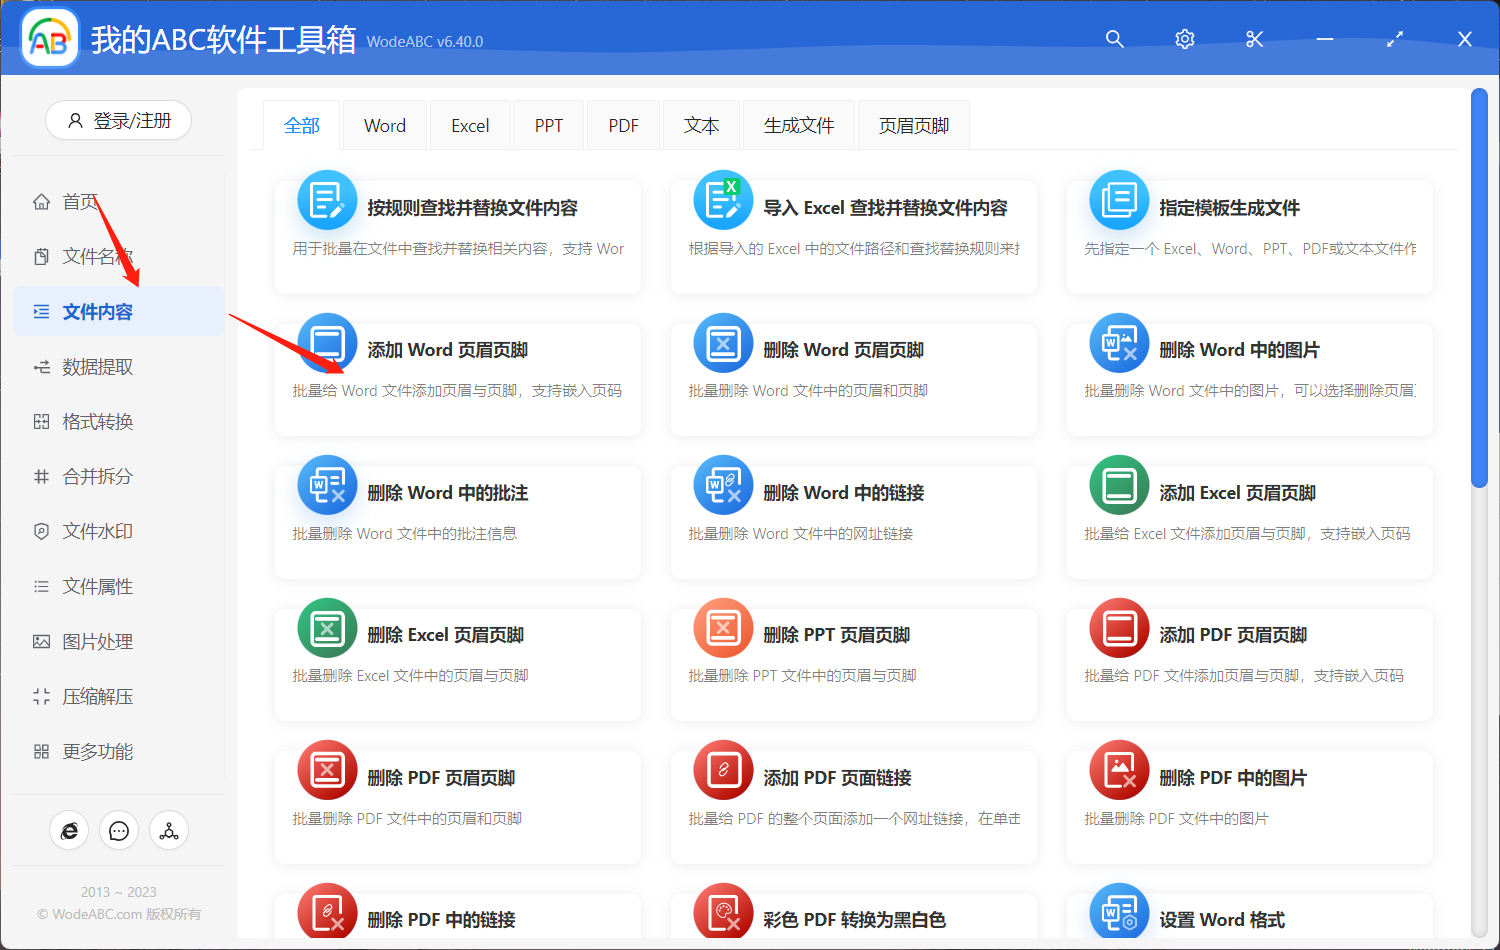Open the search icon in title bar
Screen dimensions: 1500x950
1114,39
